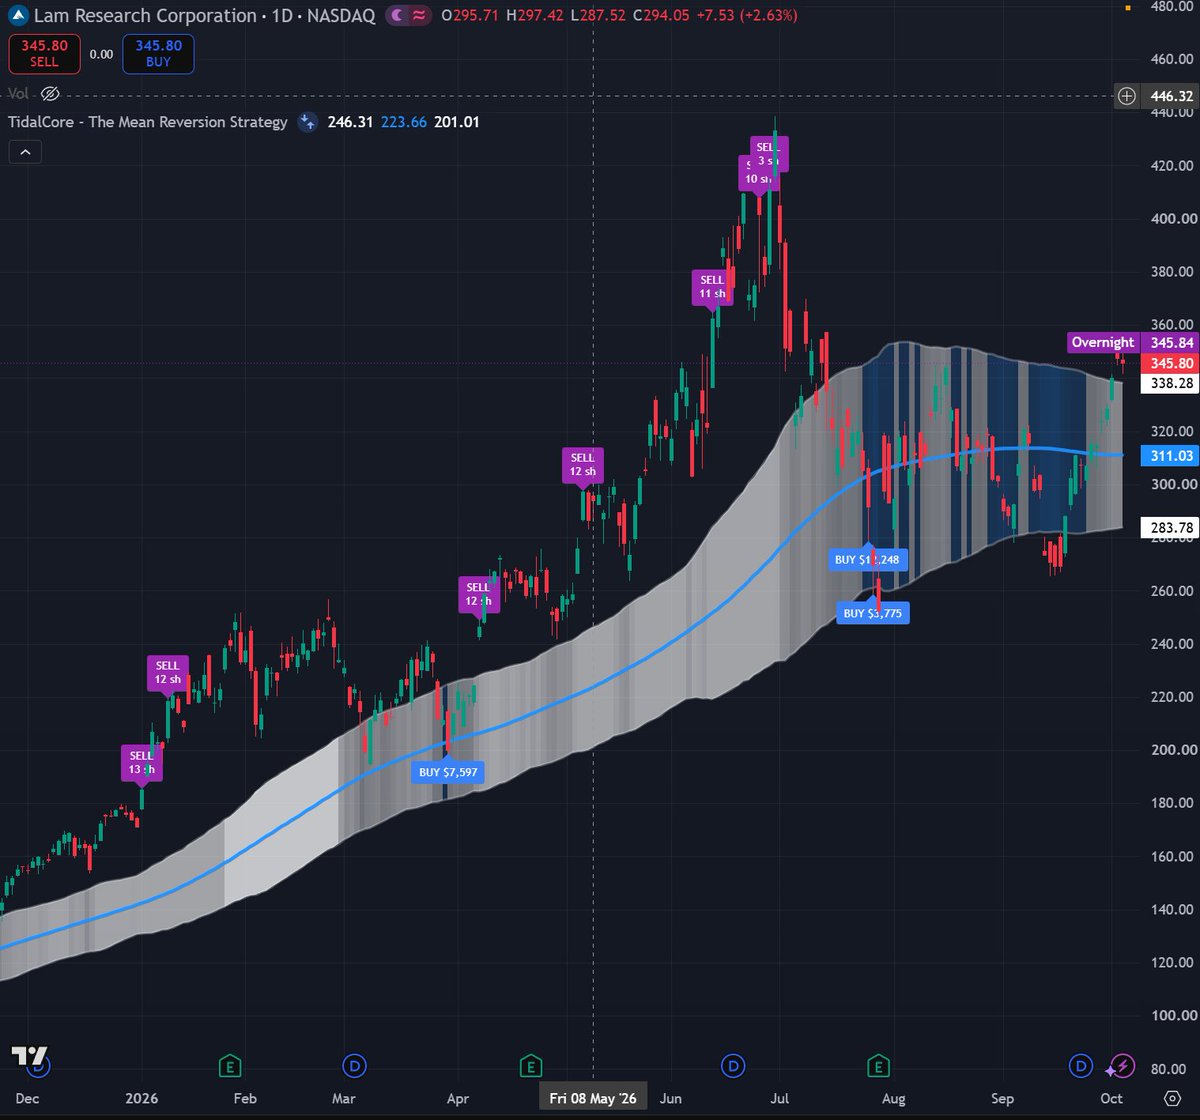This screenshot has width=1200, height=1120.
Task: Click the 246.31 strategy value
Action: click(x=349, y=122)
